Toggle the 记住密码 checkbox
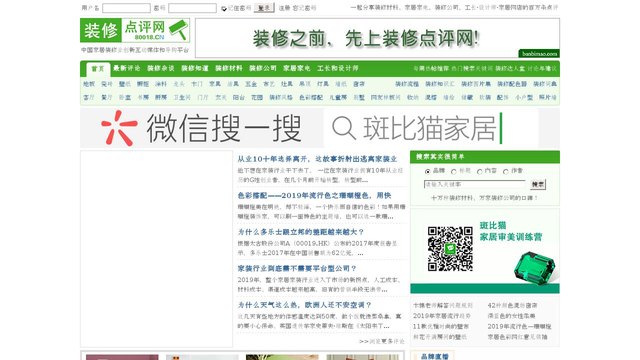 [224, 9]
